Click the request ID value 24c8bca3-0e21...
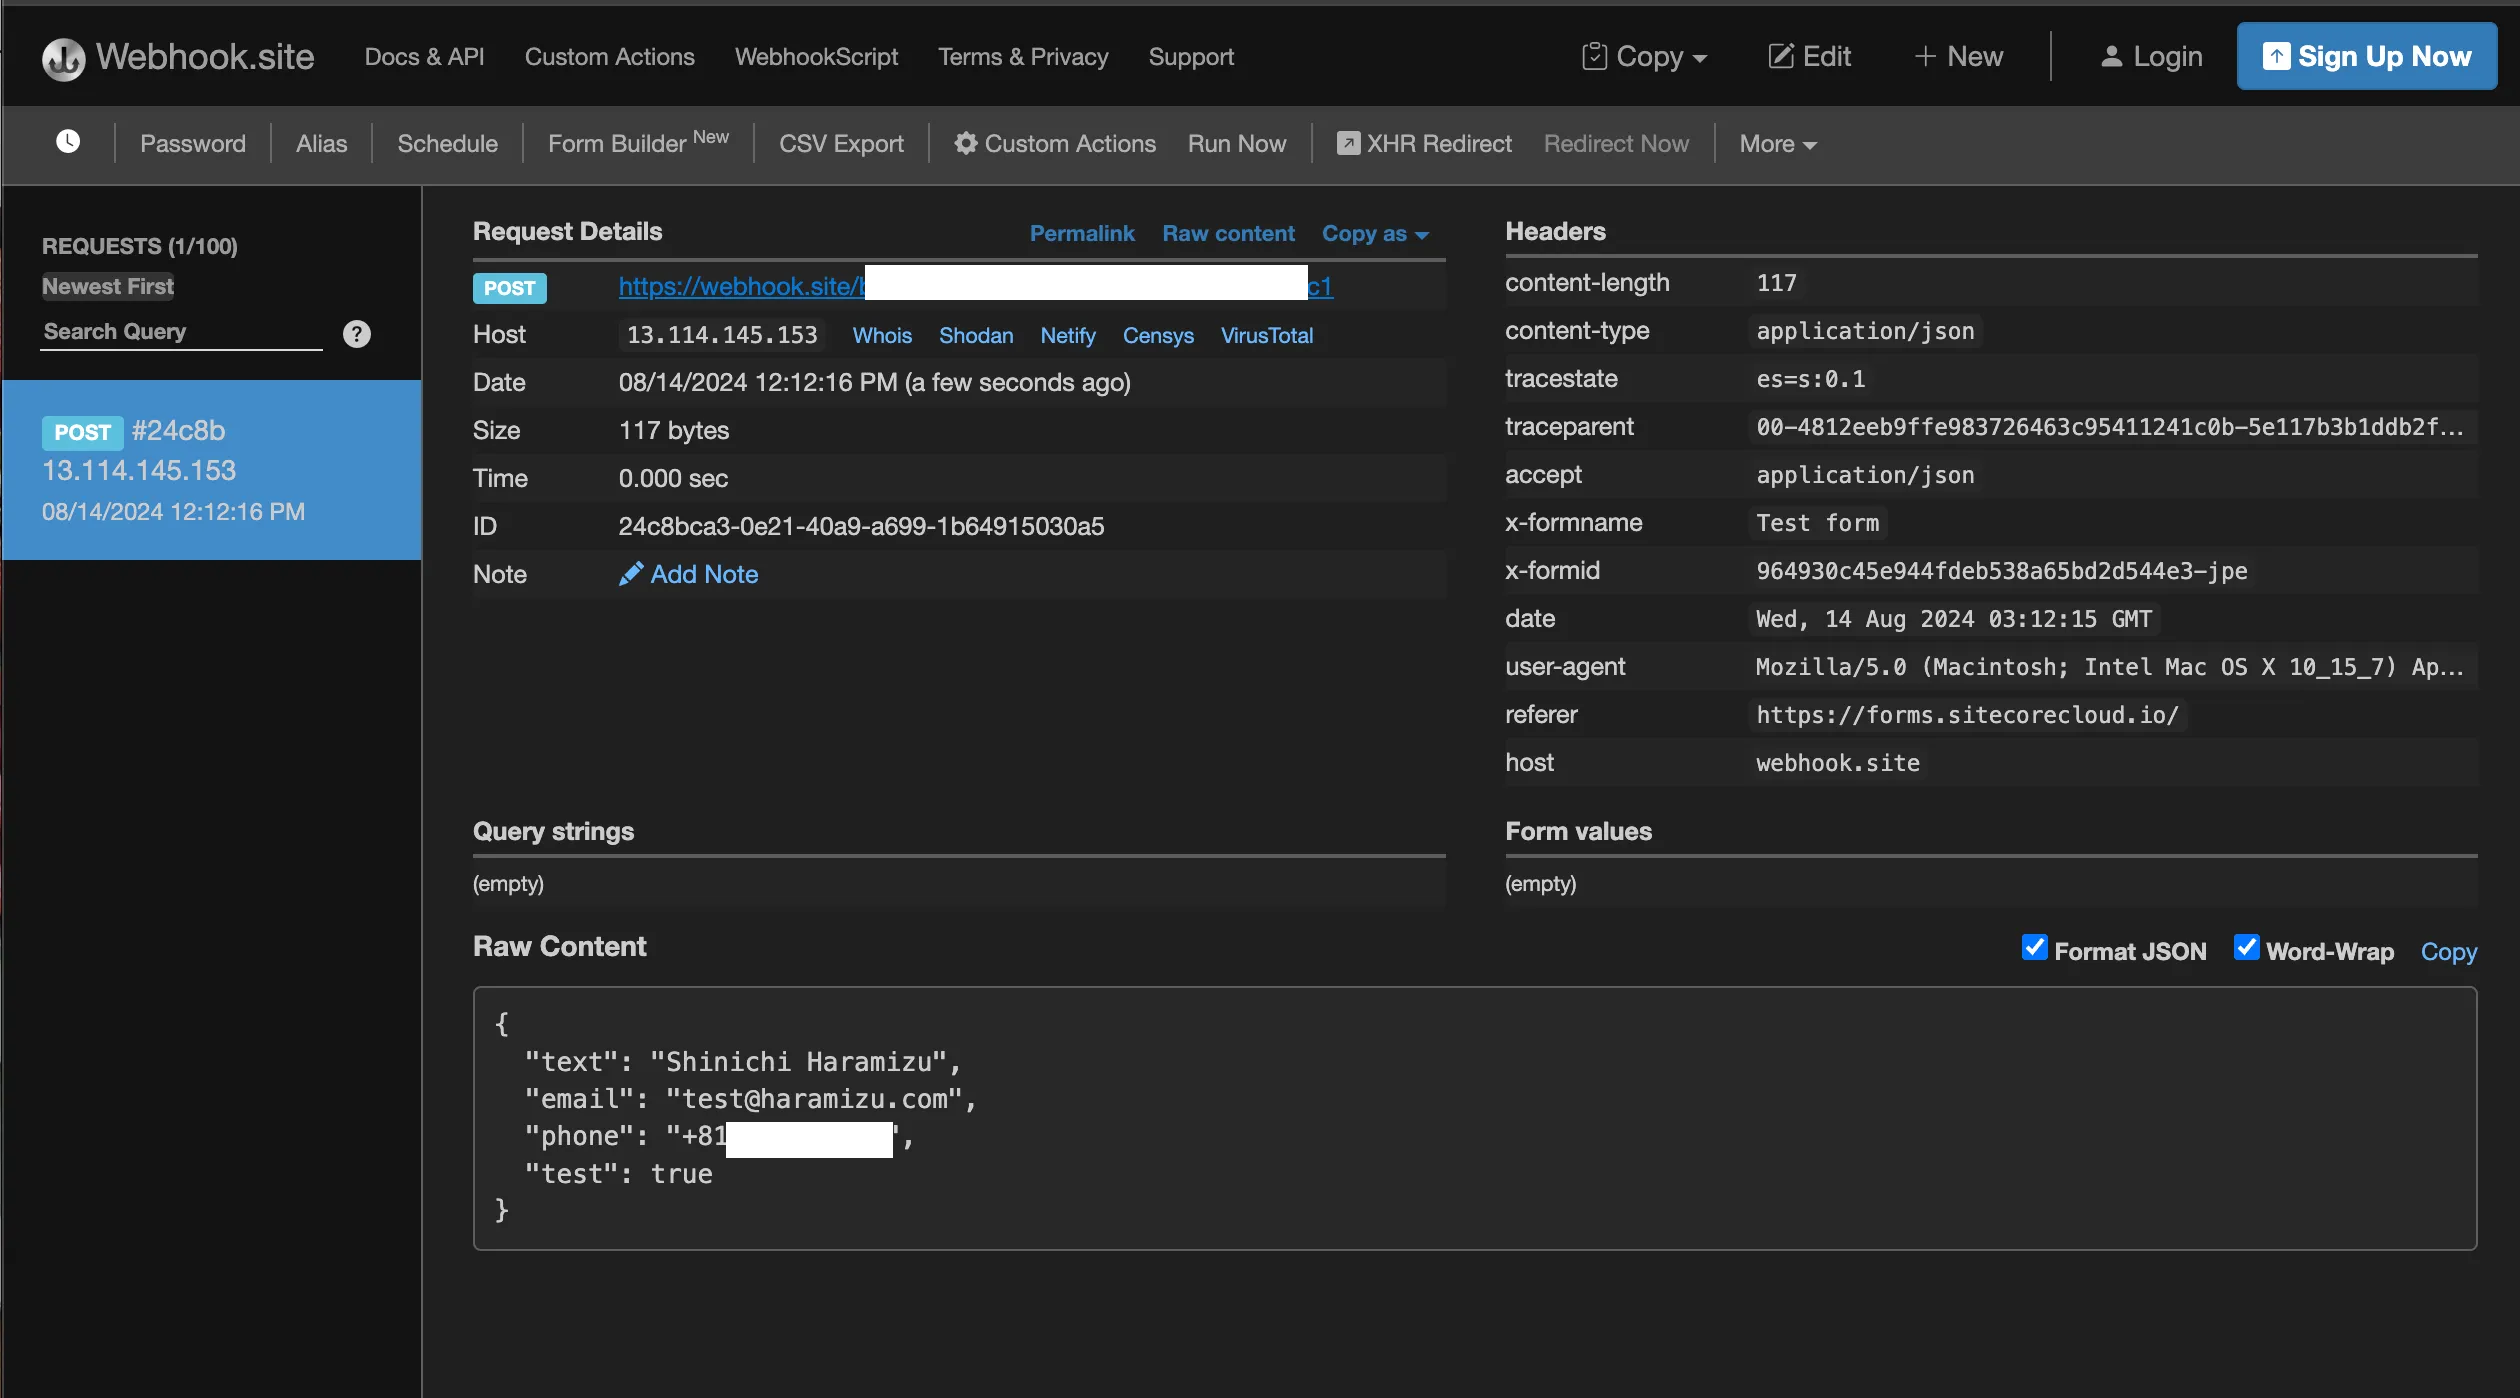The image size is (2520, 1398). tap(861, 526)
